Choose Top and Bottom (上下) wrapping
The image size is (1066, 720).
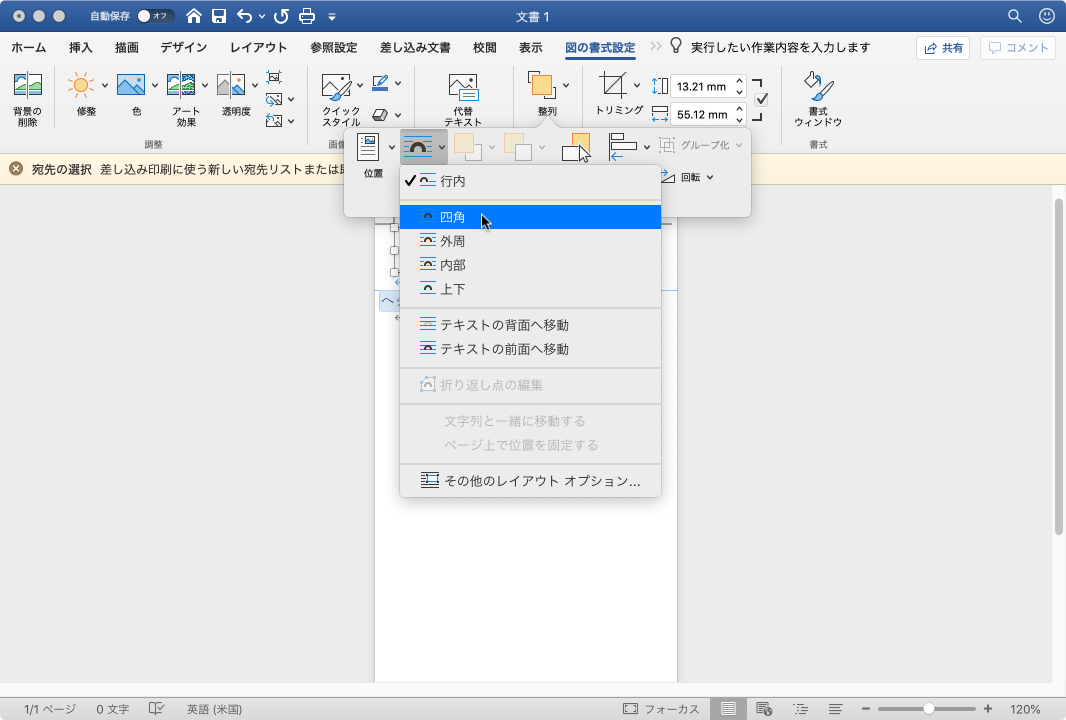tap(530, 288)
